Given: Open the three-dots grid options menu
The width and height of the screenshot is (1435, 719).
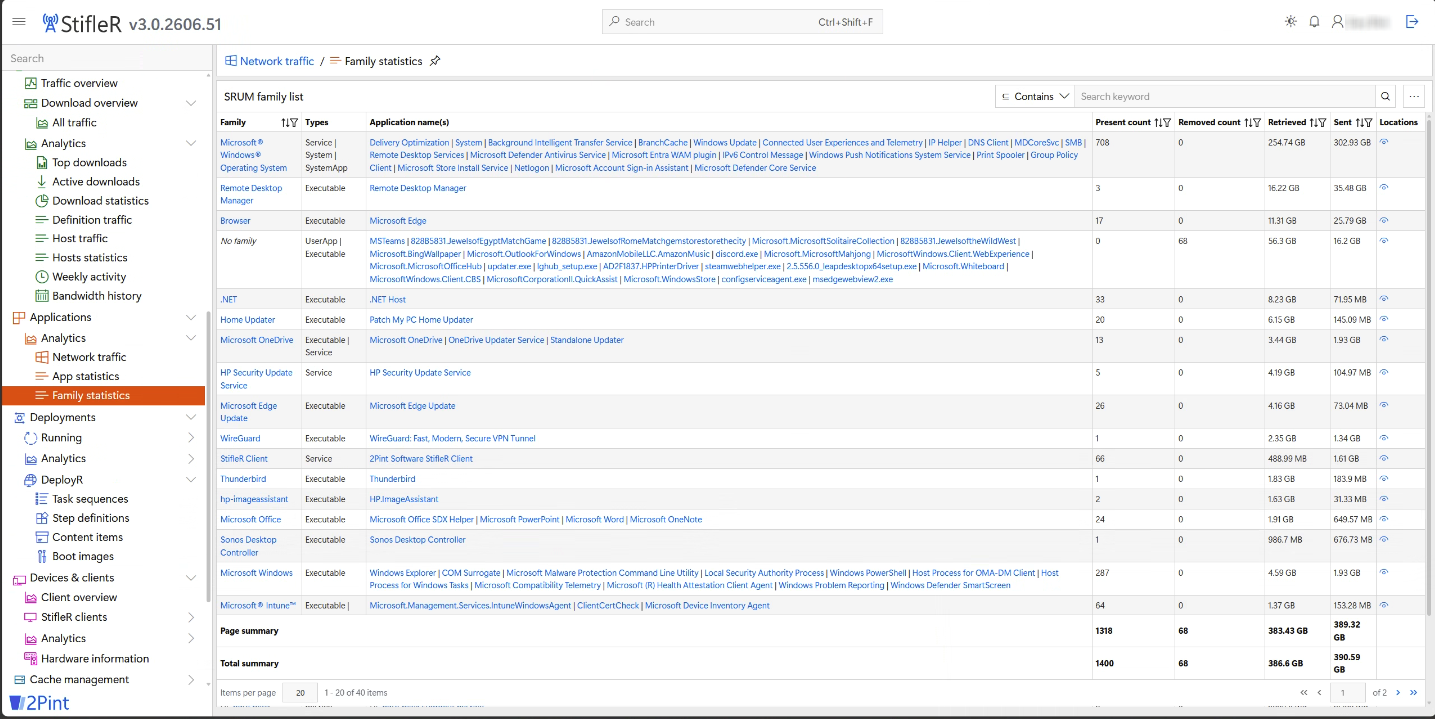Looking at the screenshot, I should [1413, 96].
